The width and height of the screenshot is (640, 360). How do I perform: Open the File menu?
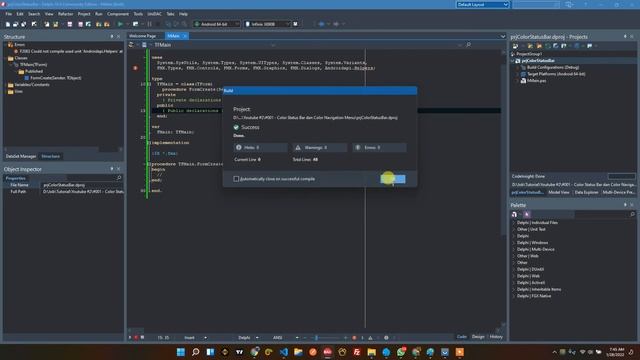click(x=9, y=14)
